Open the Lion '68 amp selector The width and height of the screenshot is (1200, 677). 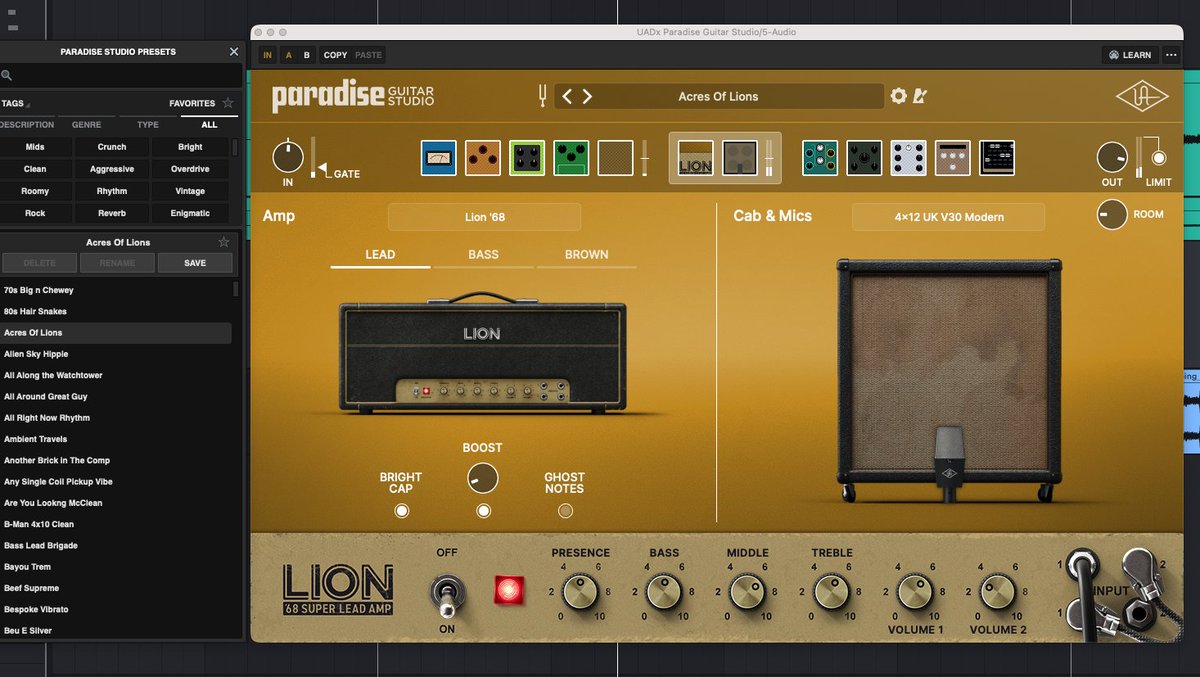tap(484, 217)
